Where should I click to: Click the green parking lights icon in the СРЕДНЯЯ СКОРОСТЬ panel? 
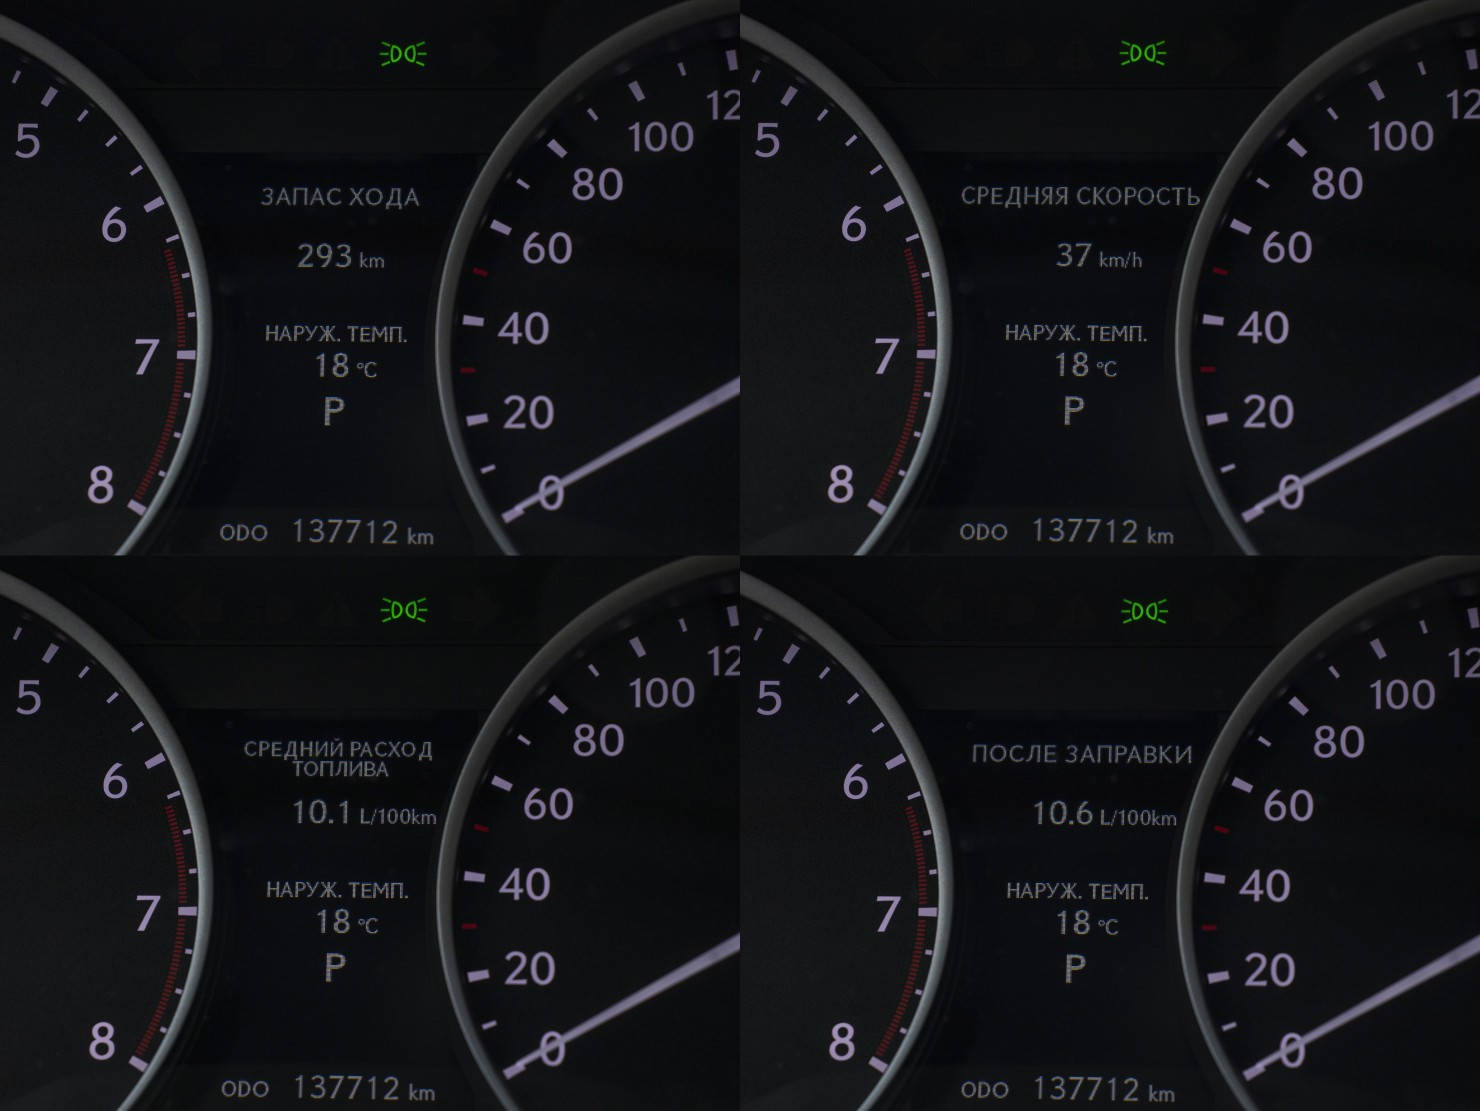pyautogui.click(x=1143, y=53)
